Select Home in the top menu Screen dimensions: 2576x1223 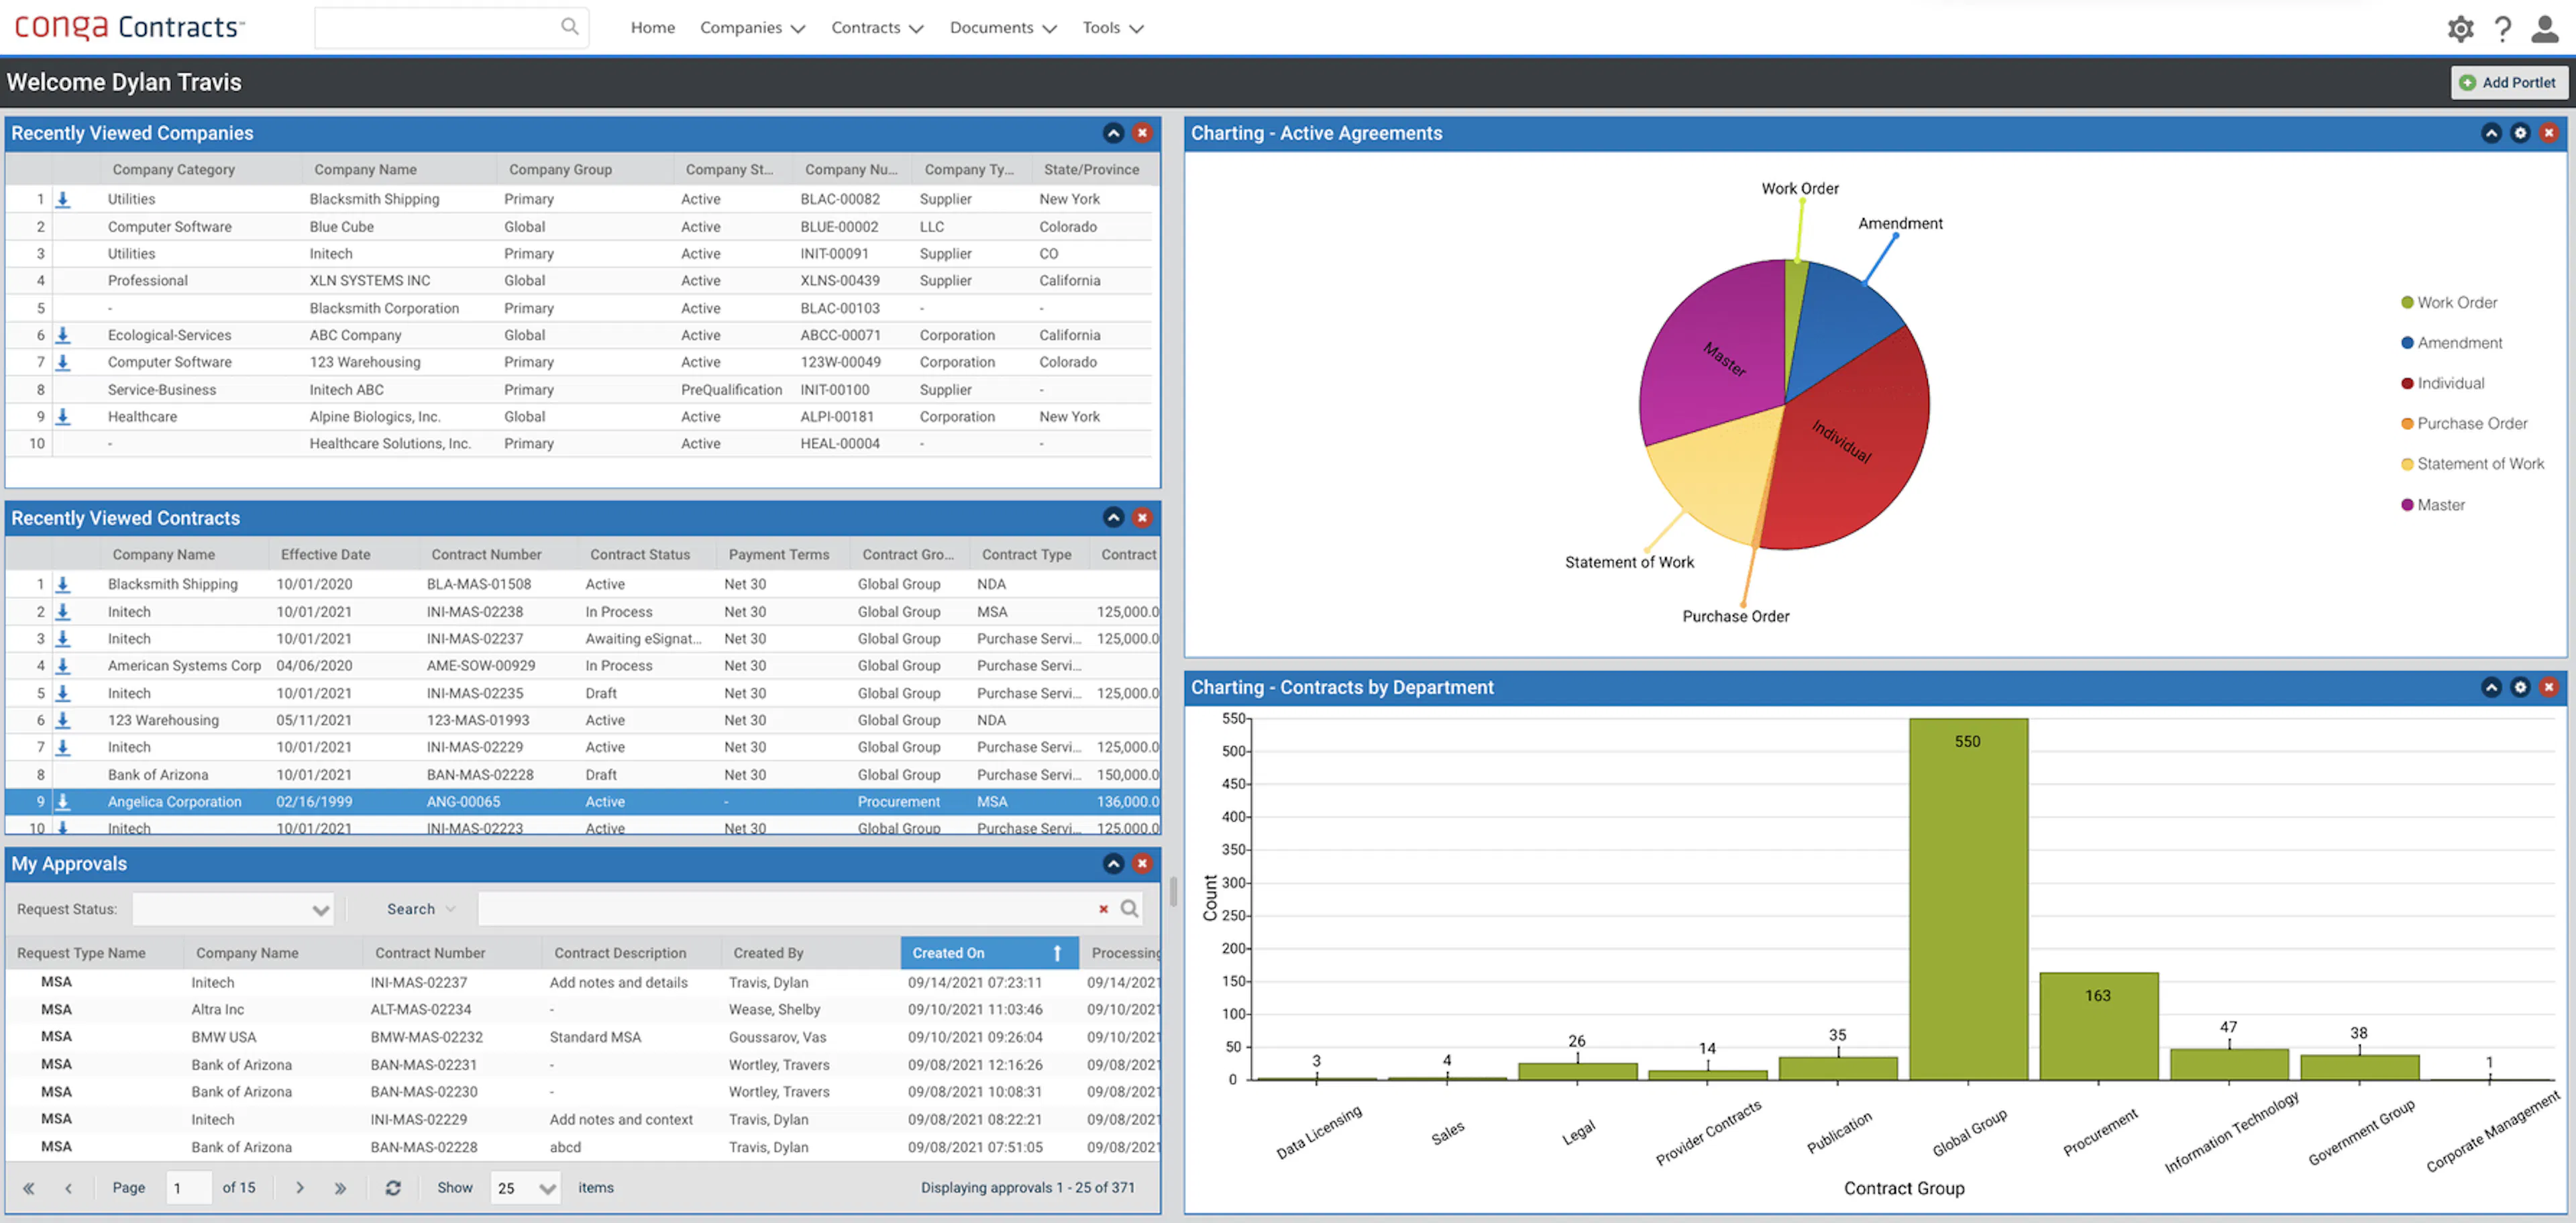(652, 27)
